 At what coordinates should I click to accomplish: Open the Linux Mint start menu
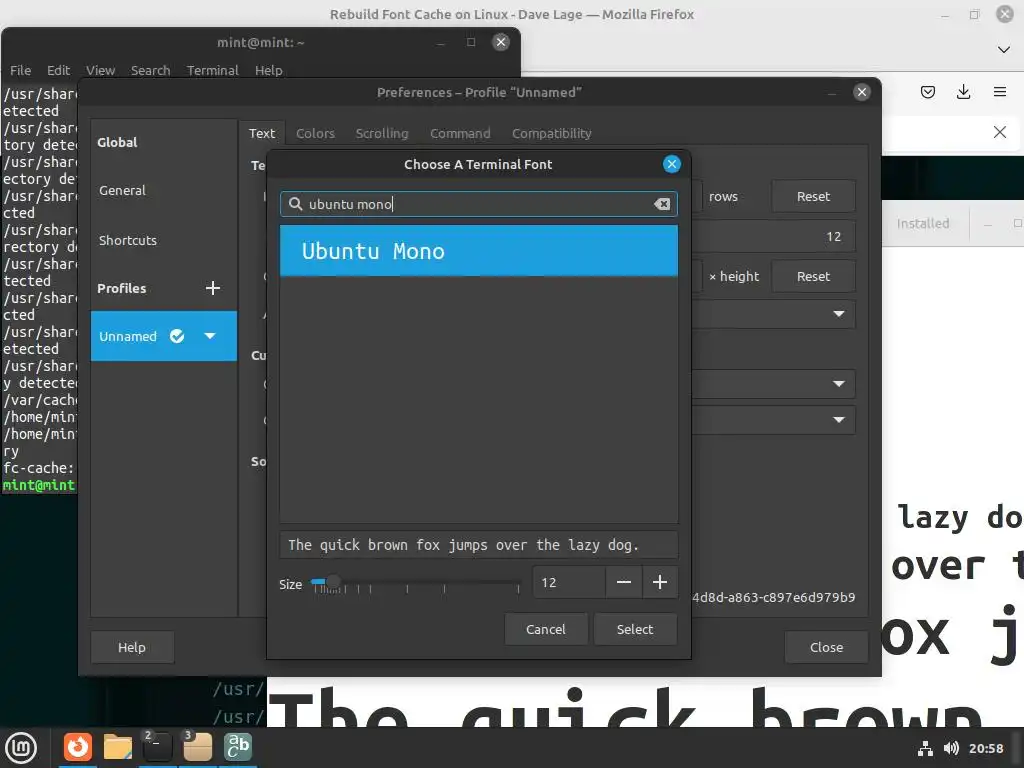22,747
